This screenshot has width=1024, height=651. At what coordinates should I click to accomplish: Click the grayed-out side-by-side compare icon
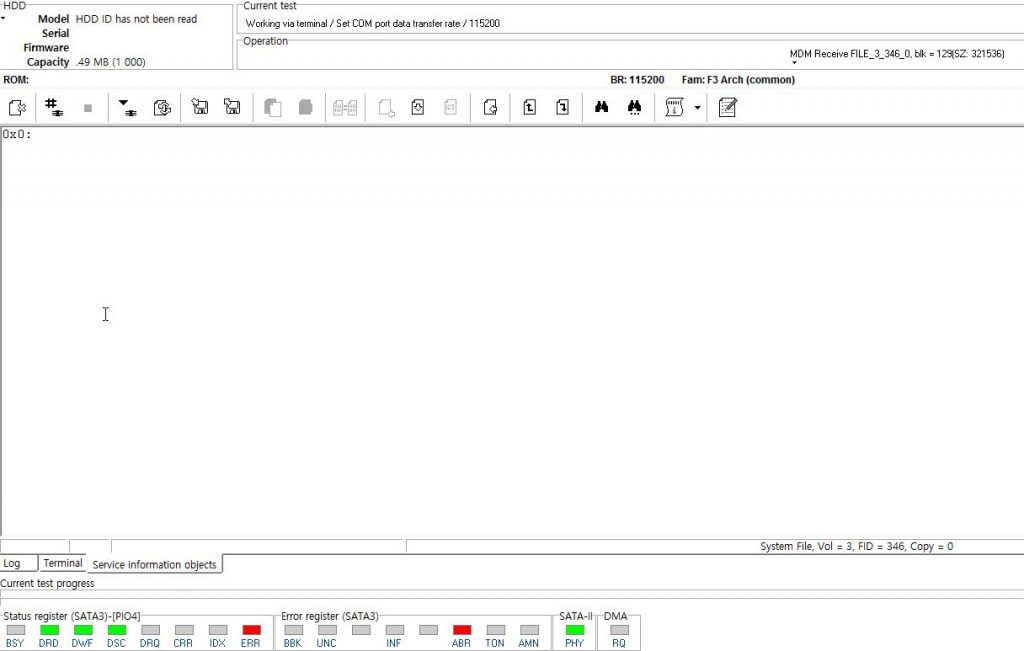pyautogui.click(x=345, y=107)
